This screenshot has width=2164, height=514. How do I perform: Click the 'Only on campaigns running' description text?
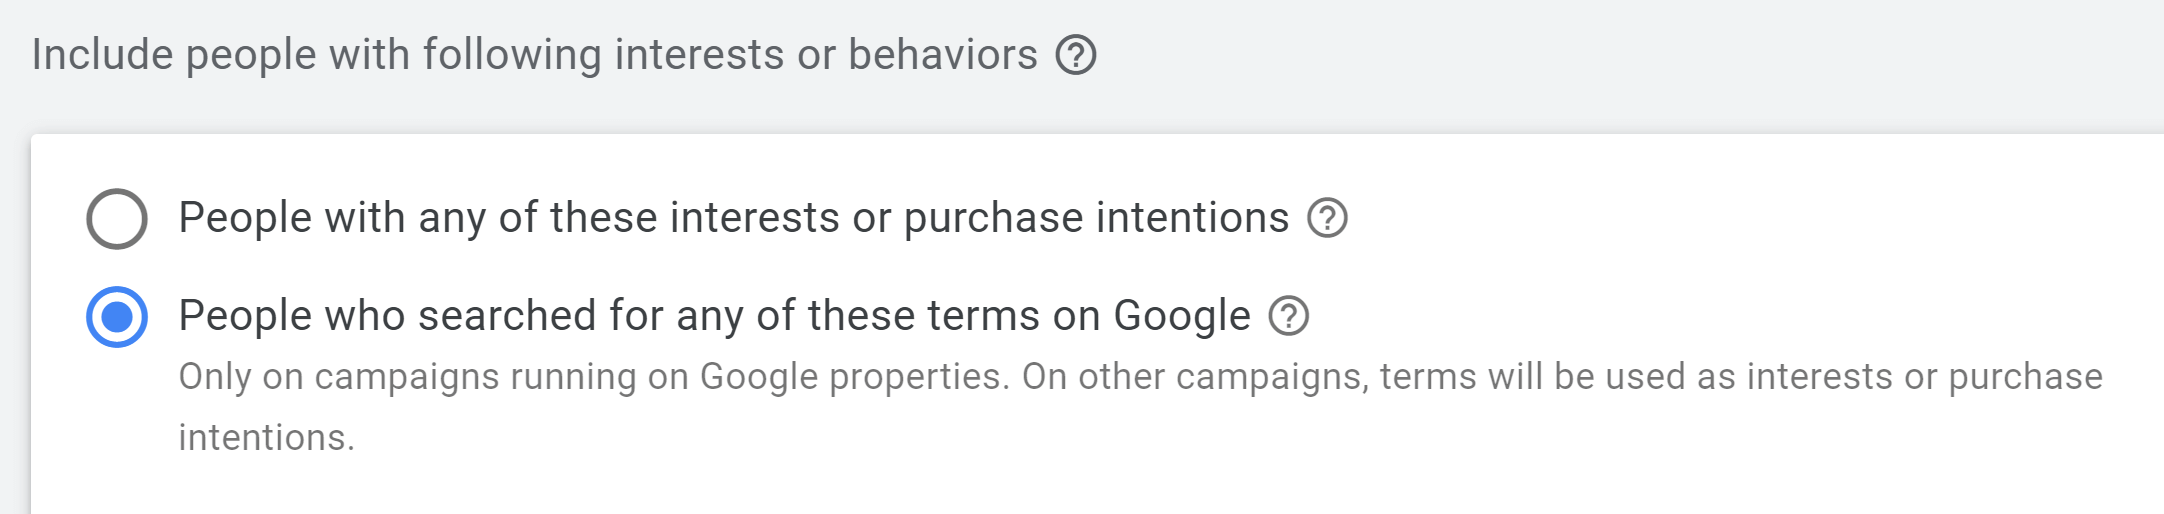(1140, 406)
